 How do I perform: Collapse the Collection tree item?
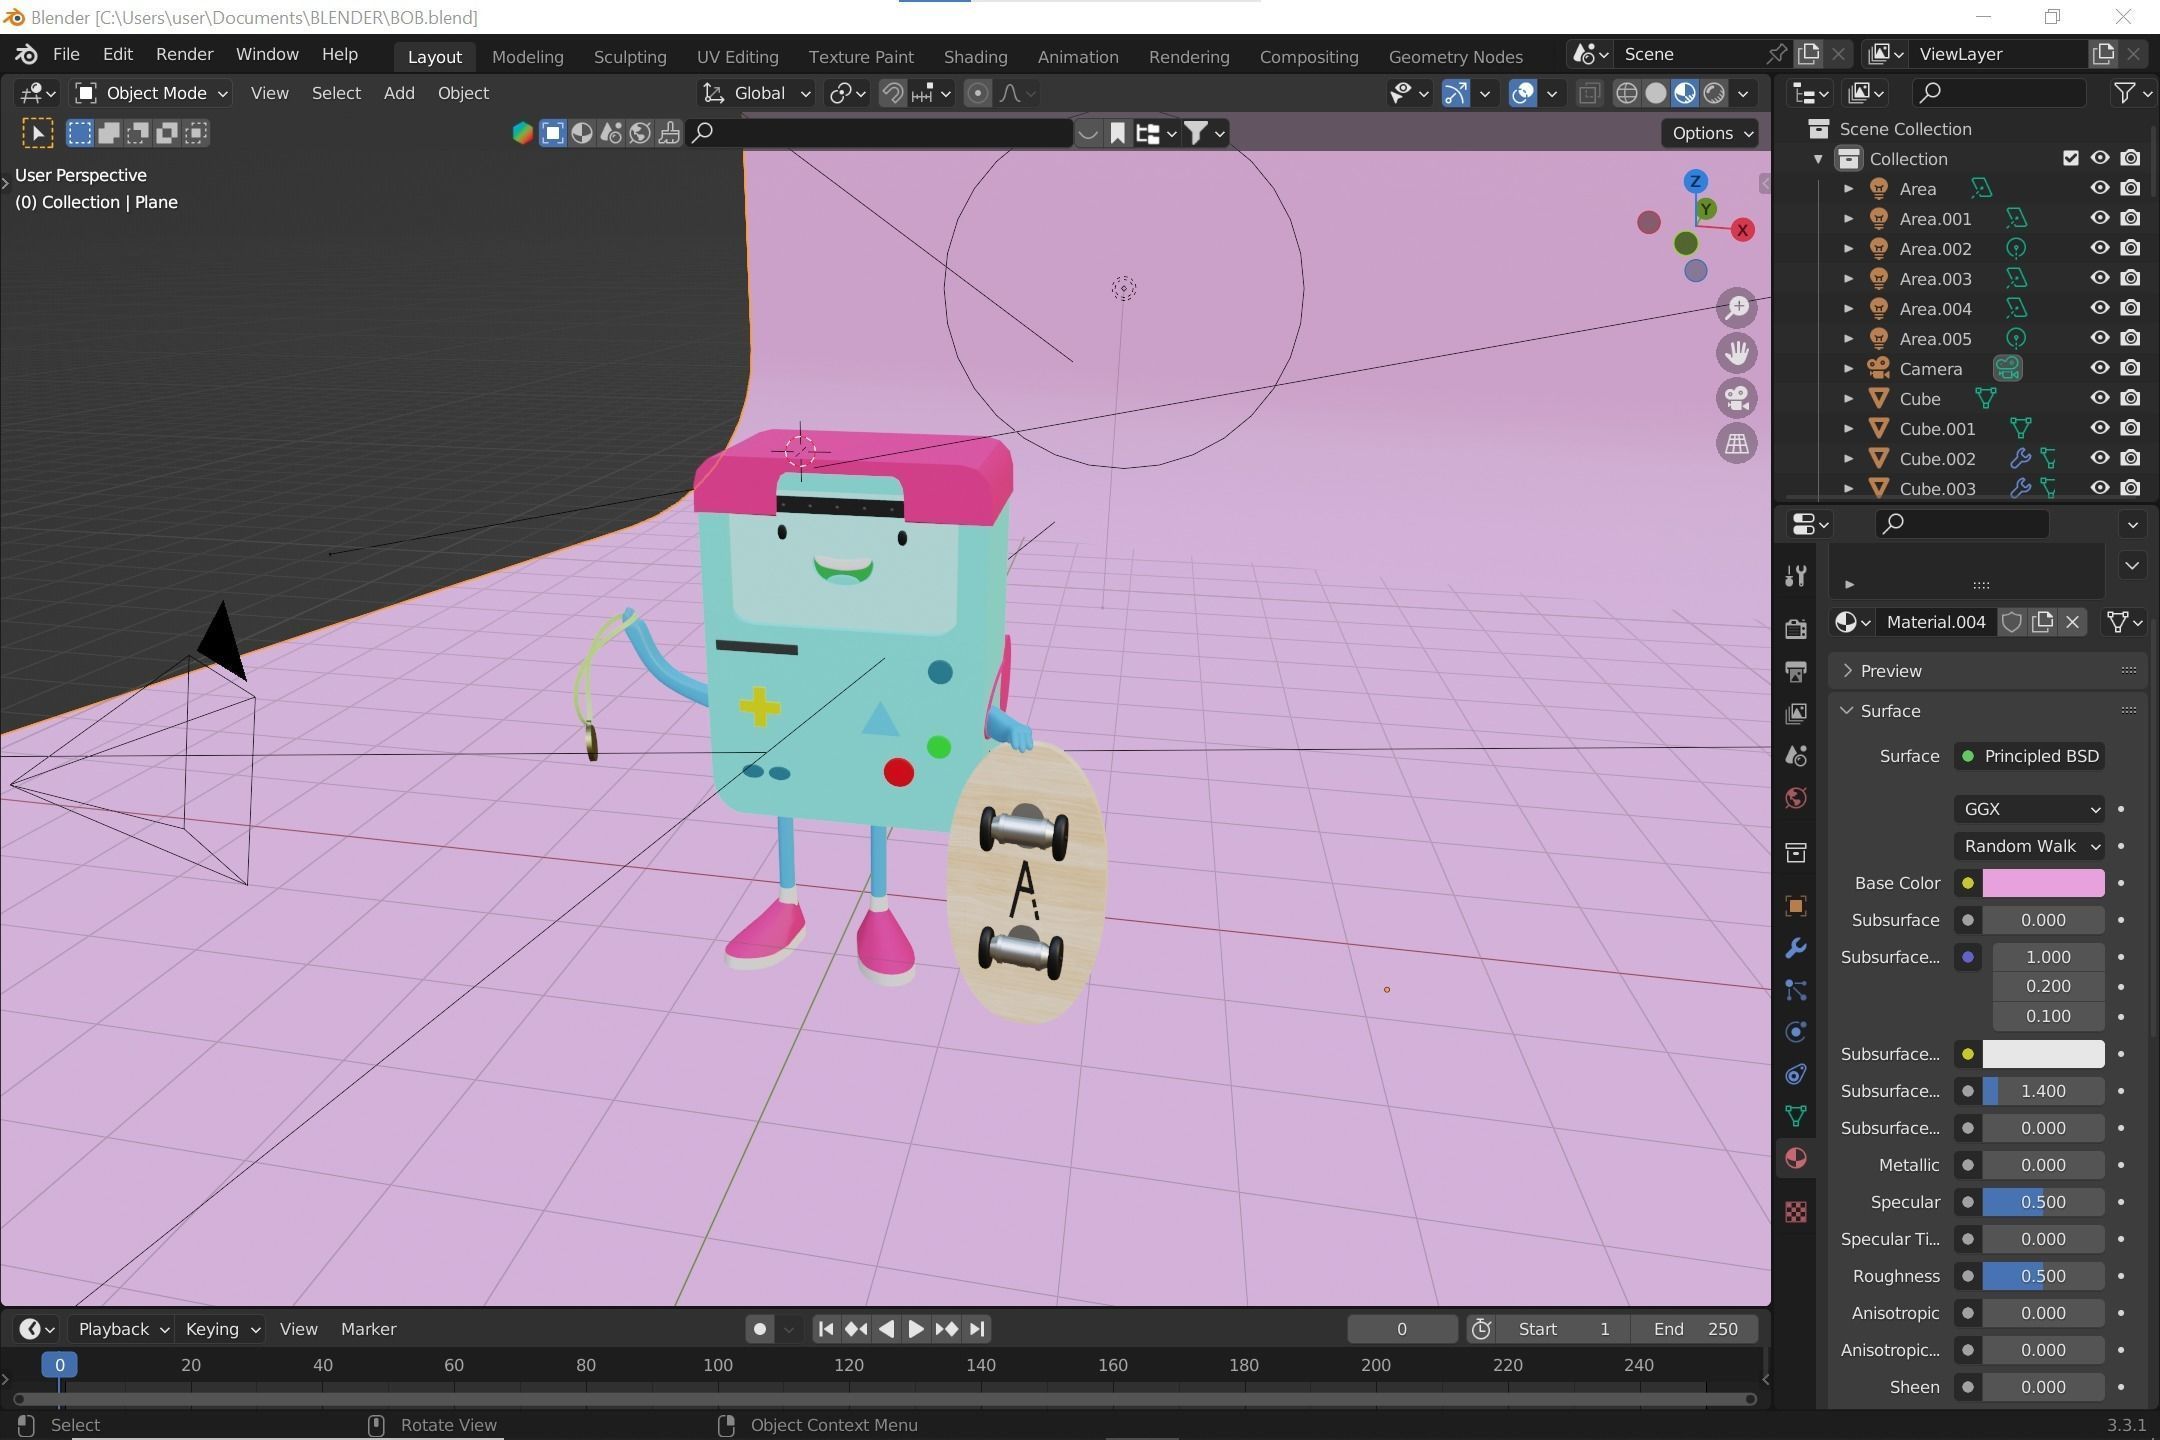1818,158
